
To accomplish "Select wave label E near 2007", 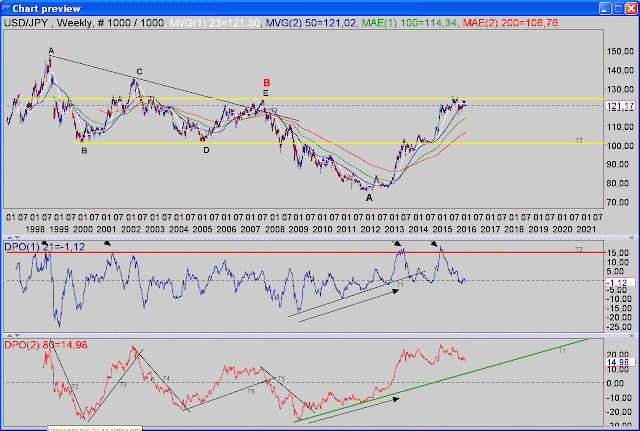I will pos(265,93).
